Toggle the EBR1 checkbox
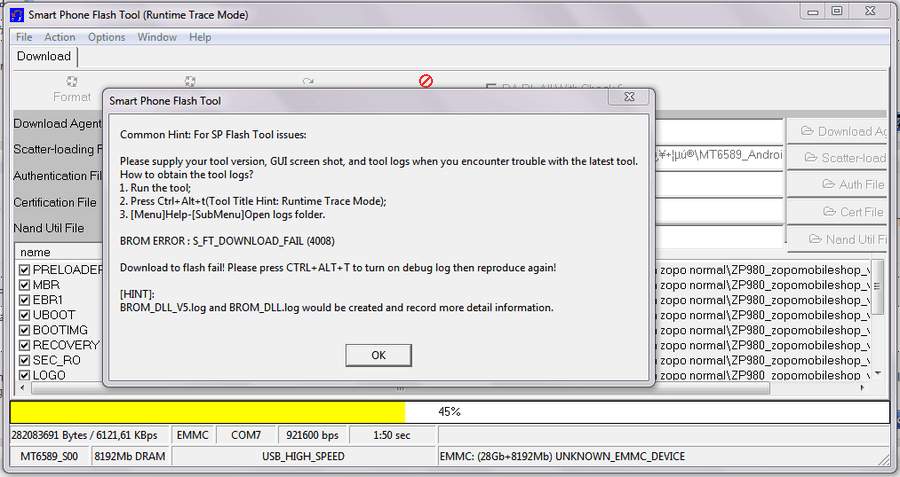The width and height of the screenshot is (900, 477). tap(25, 300)
